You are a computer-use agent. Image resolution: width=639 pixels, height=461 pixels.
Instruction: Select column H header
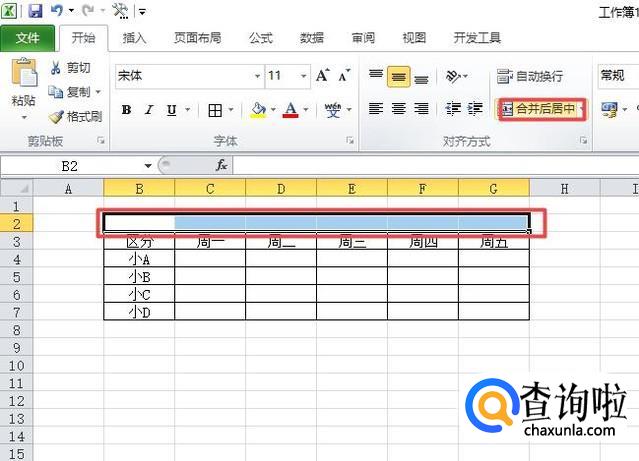pos(564,189)
